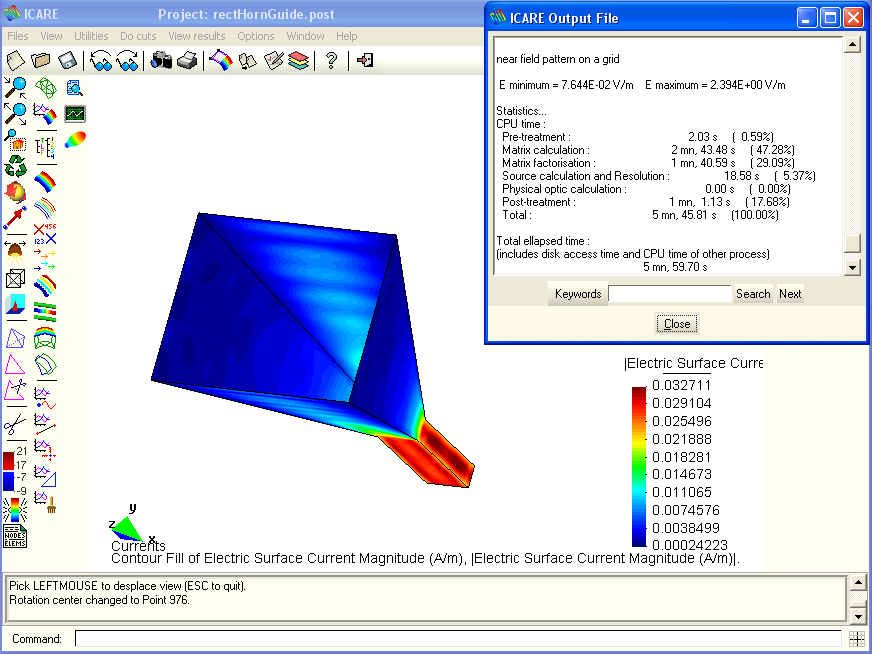Take a snapshot with the camera icon
Viewport: 872px width, 654px height.
coord(161,60)
